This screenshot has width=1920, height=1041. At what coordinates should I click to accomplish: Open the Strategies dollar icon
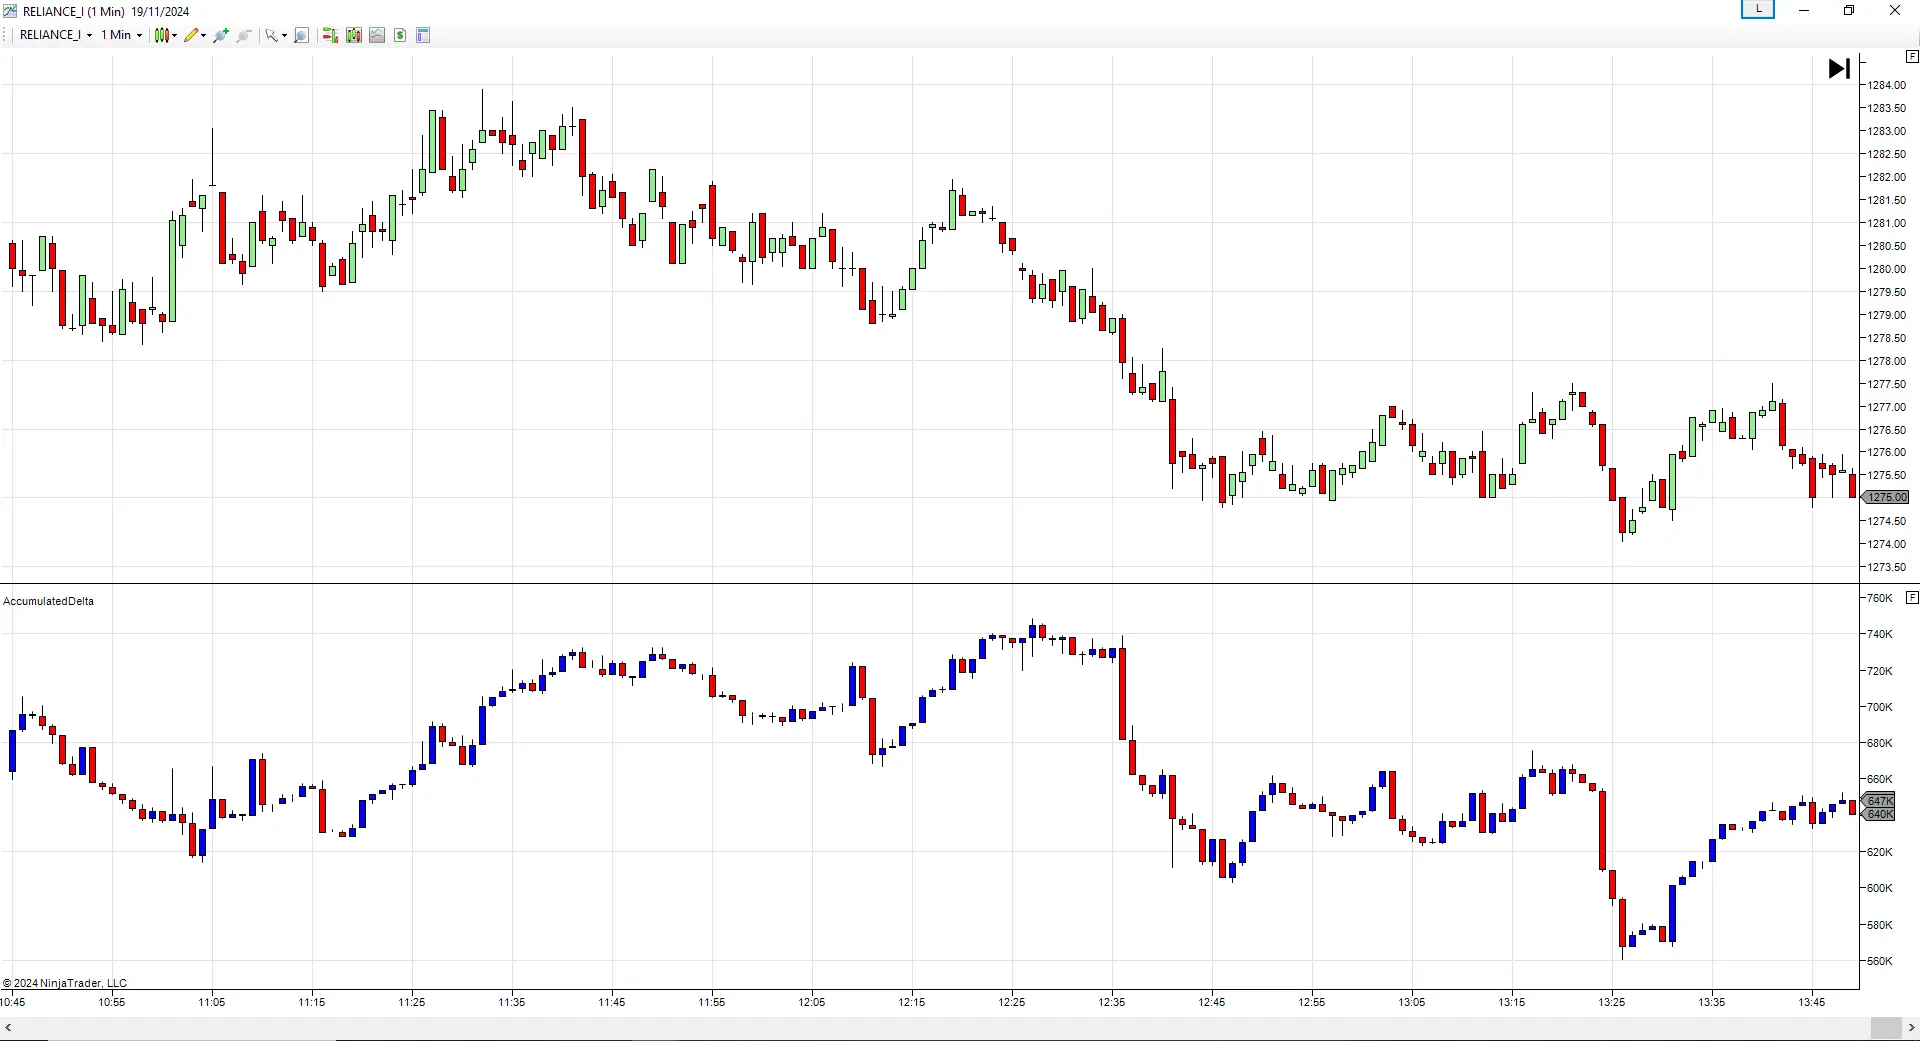(400, 35)
